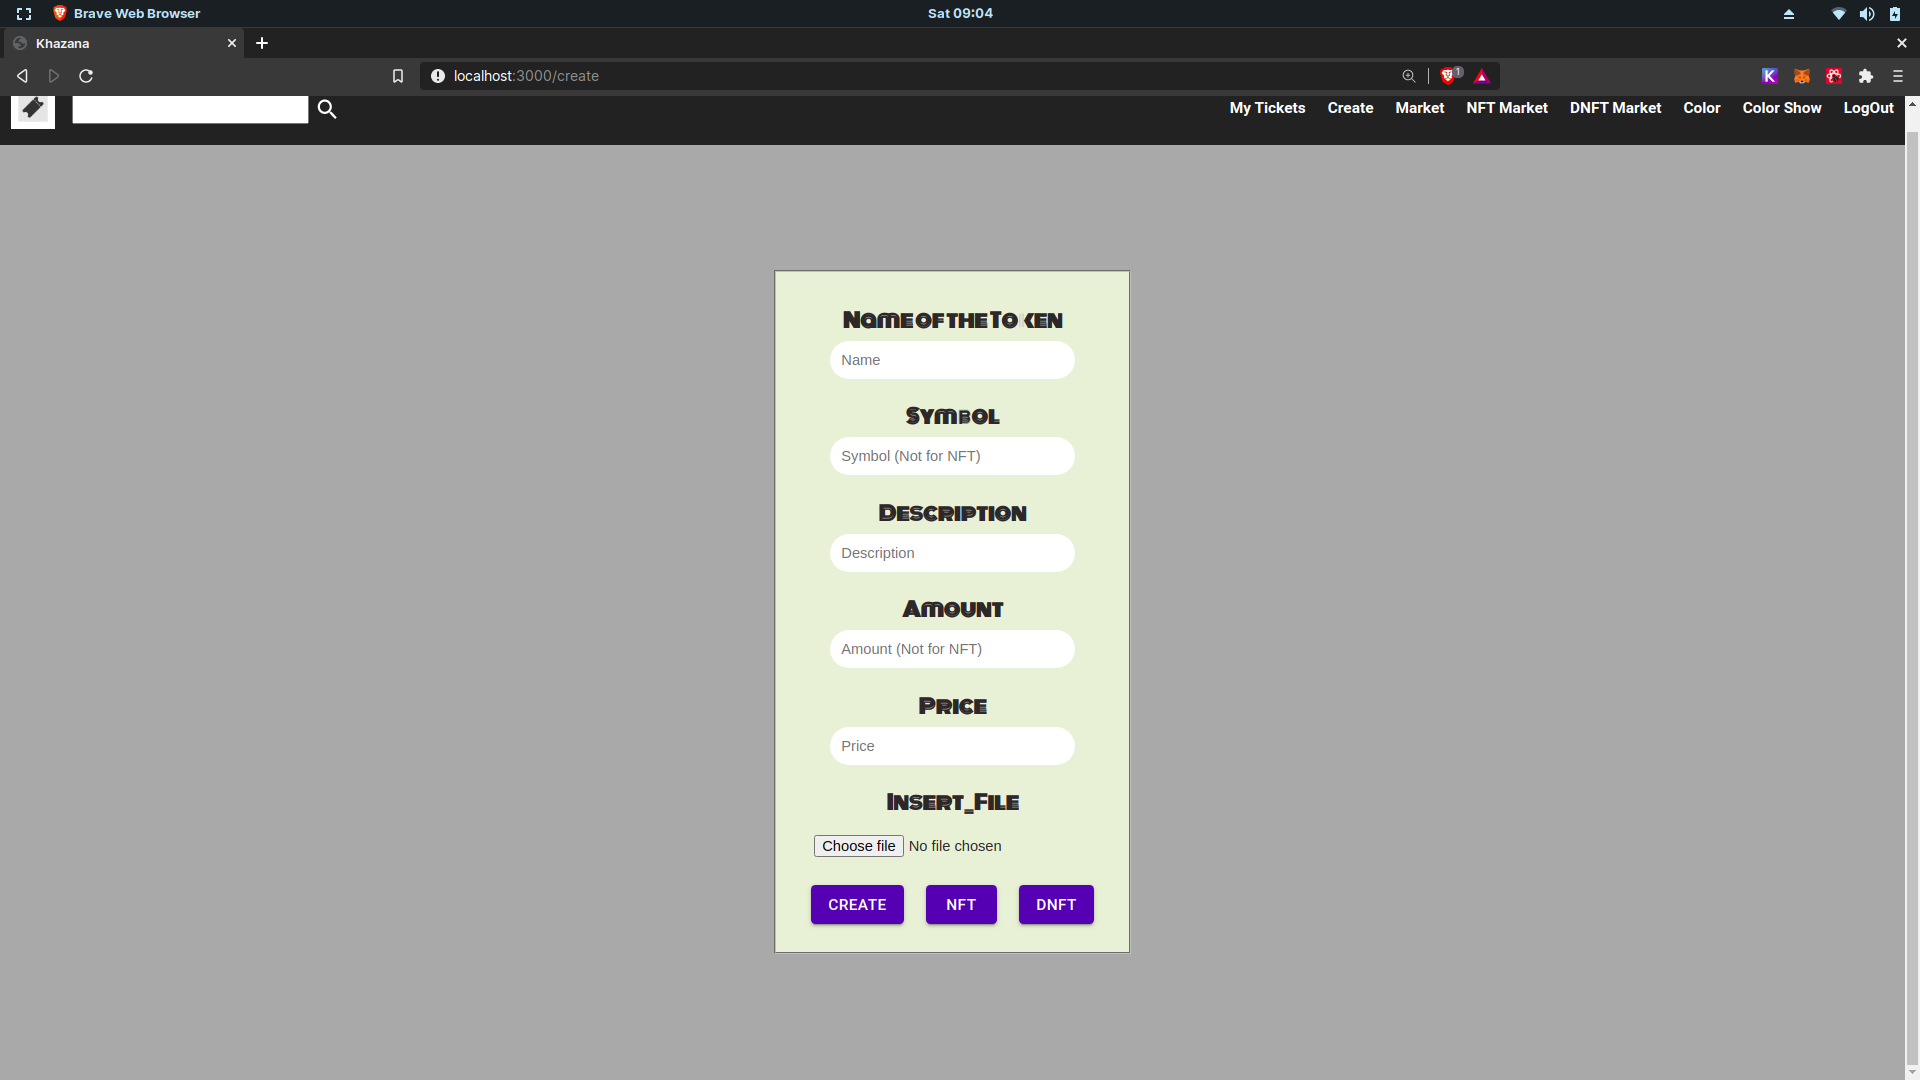Bookmark this page icon

click(398, 76)
